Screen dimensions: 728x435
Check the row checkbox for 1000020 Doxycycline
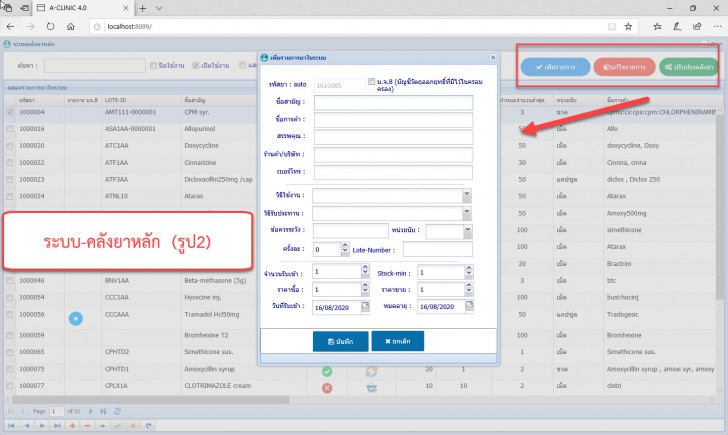(10, 145)
